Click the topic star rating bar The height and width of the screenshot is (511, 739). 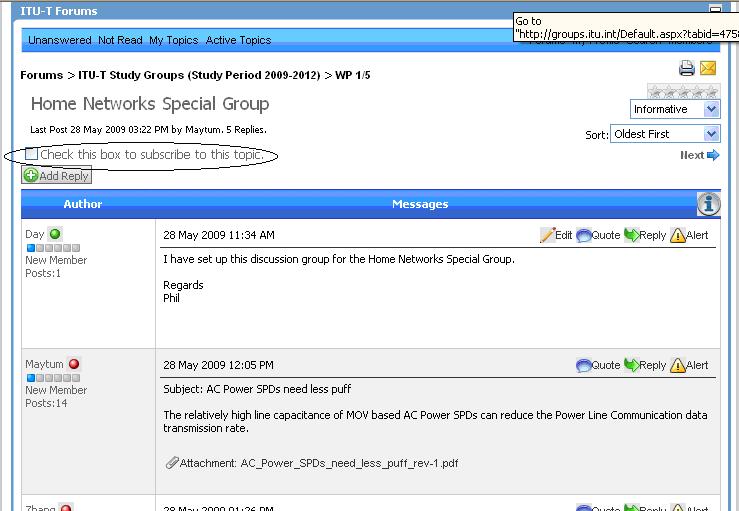tap(683, 91)
